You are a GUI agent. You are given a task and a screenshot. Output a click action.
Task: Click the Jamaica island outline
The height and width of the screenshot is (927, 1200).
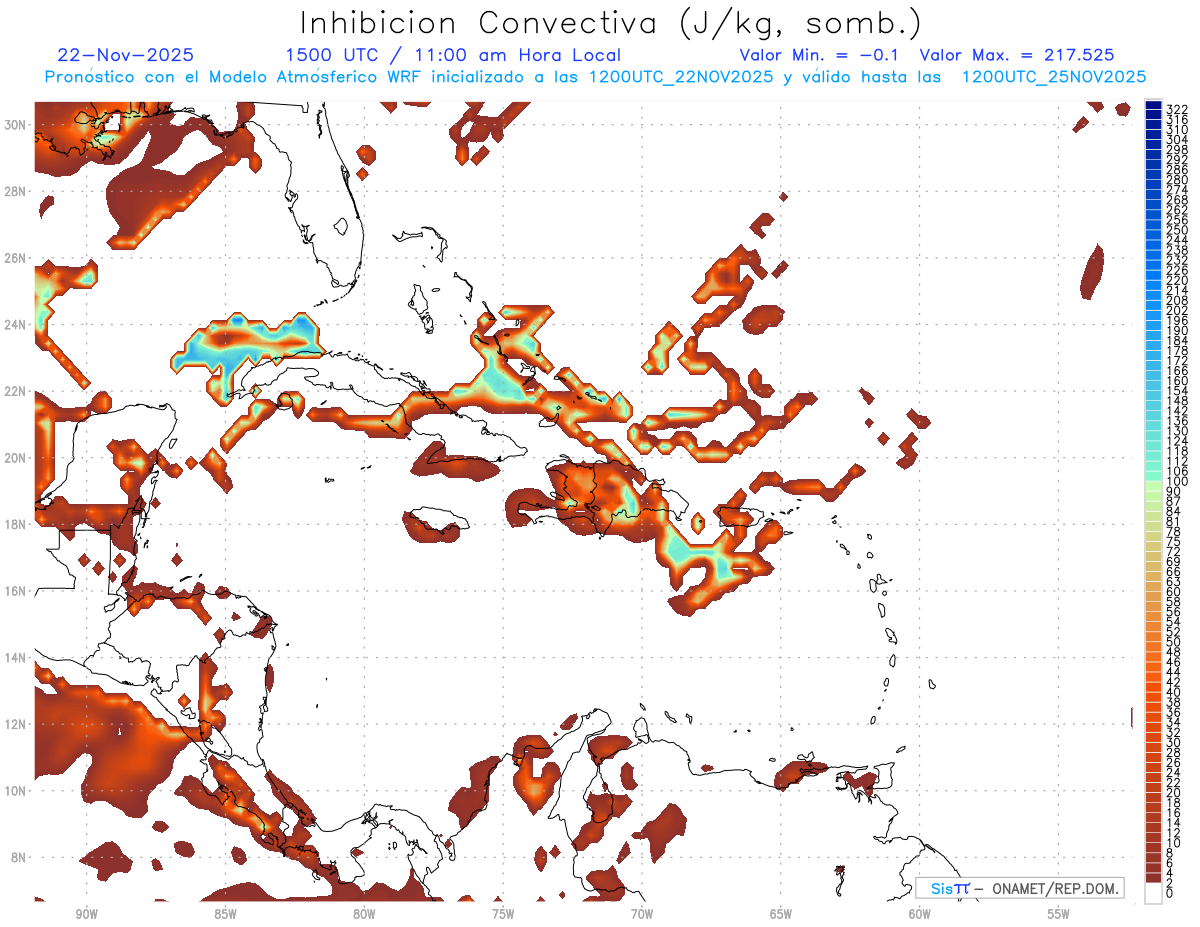tap(439, 521)
